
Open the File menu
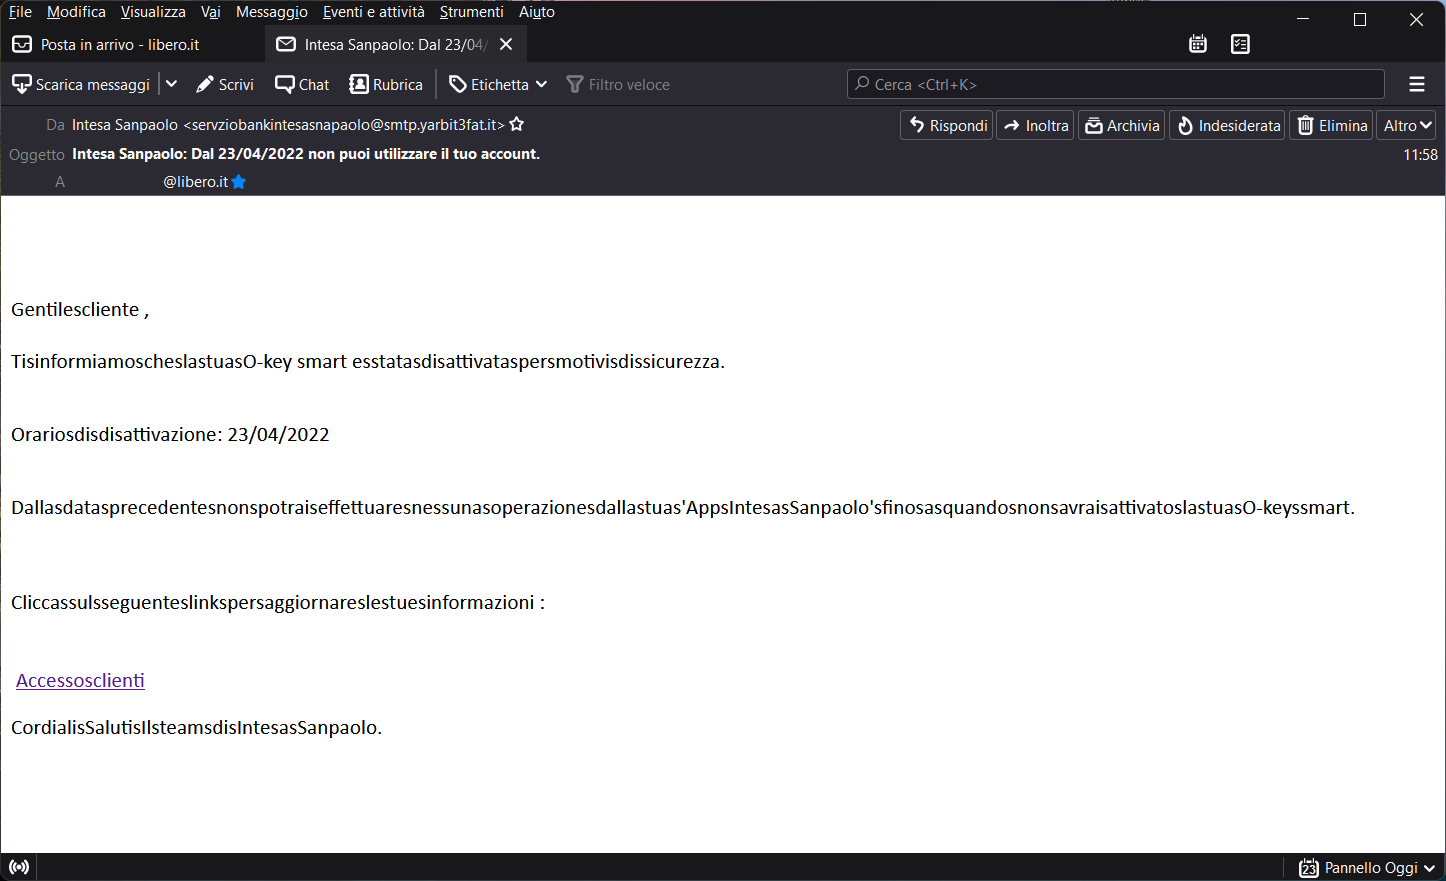(20, 12)
